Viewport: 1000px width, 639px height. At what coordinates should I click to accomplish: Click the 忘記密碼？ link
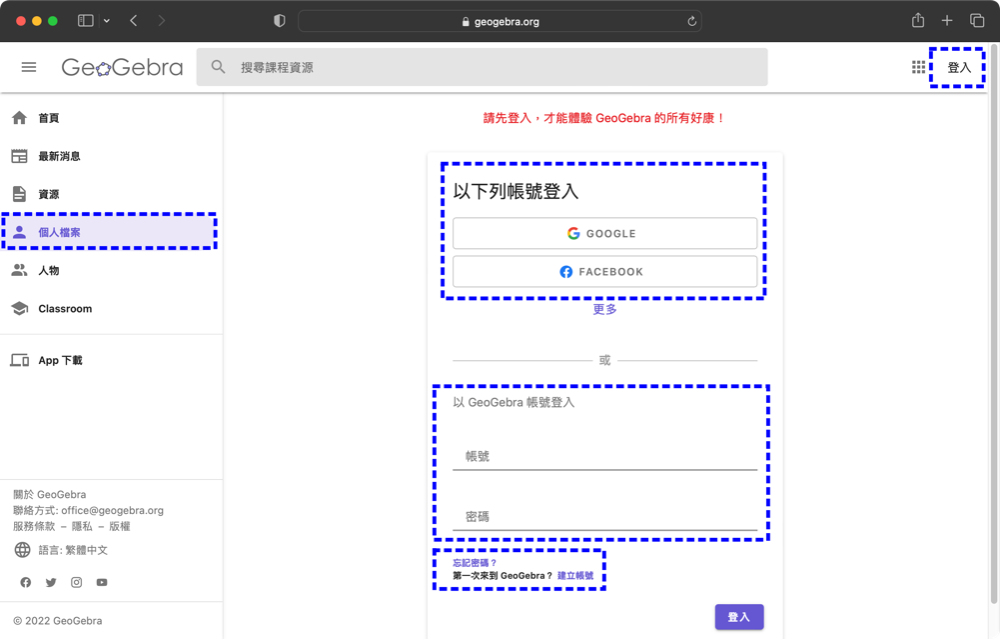click(474, 562)
